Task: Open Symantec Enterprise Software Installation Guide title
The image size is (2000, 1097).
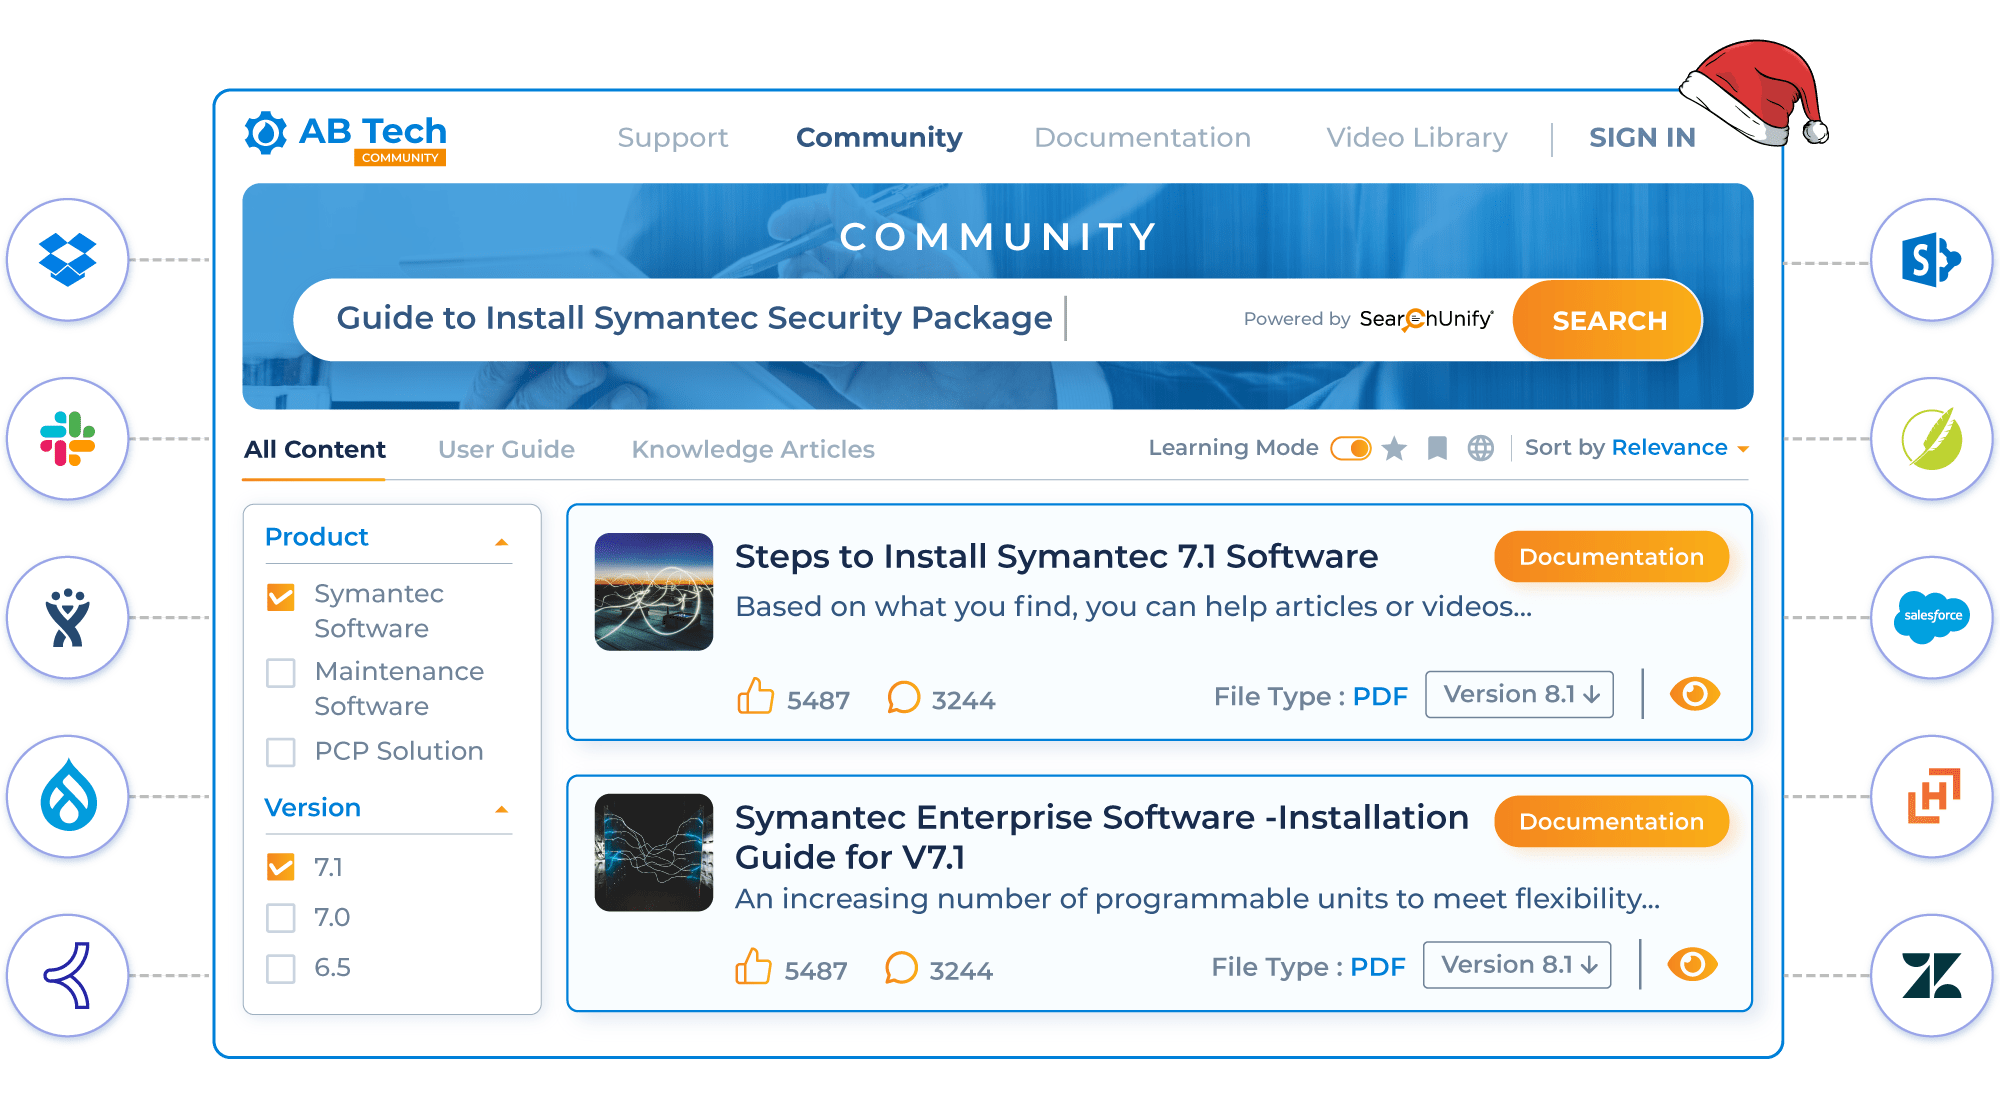Action: [1101, 837]
